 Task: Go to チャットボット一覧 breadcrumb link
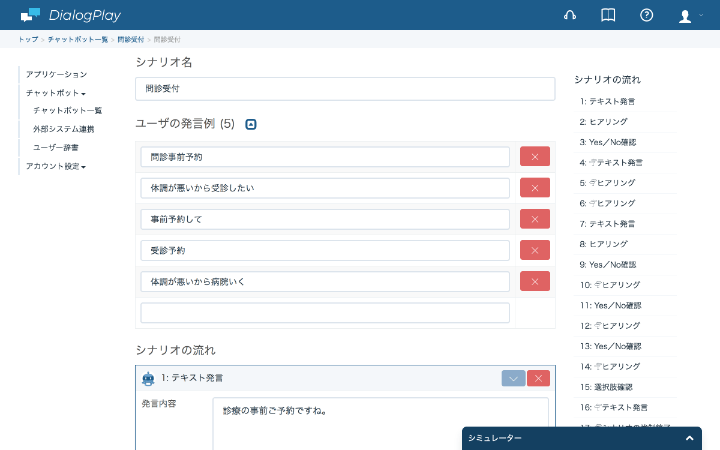coord(78,39)
